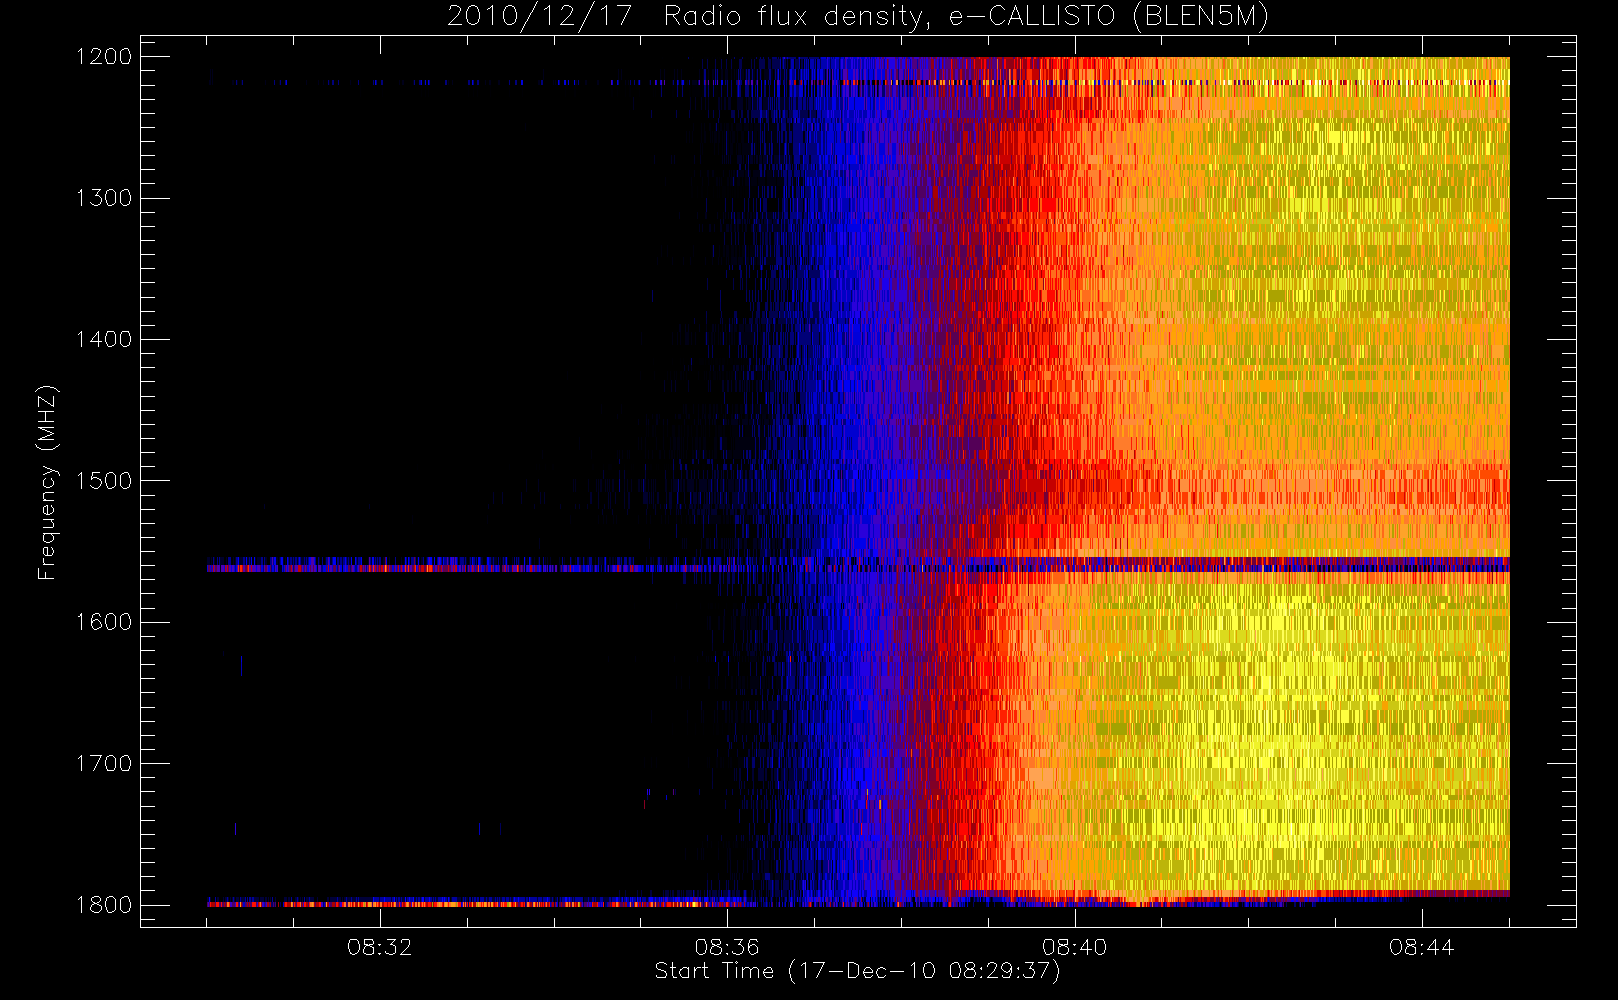Select the 1500 frequency tick label

click(x=104, y=481)
